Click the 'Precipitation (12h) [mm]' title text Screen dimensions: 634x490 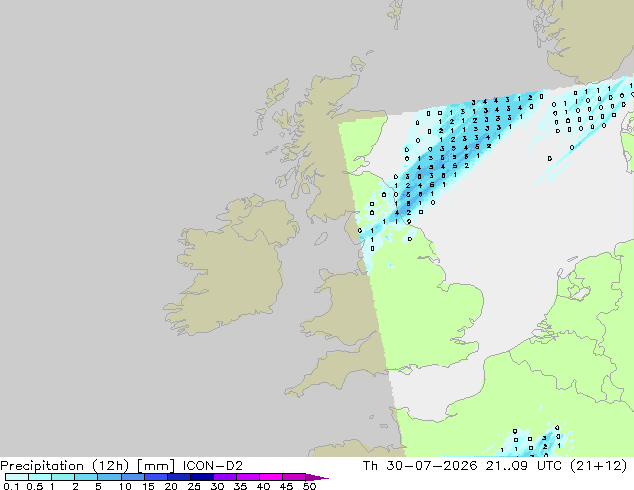point(87,466)
